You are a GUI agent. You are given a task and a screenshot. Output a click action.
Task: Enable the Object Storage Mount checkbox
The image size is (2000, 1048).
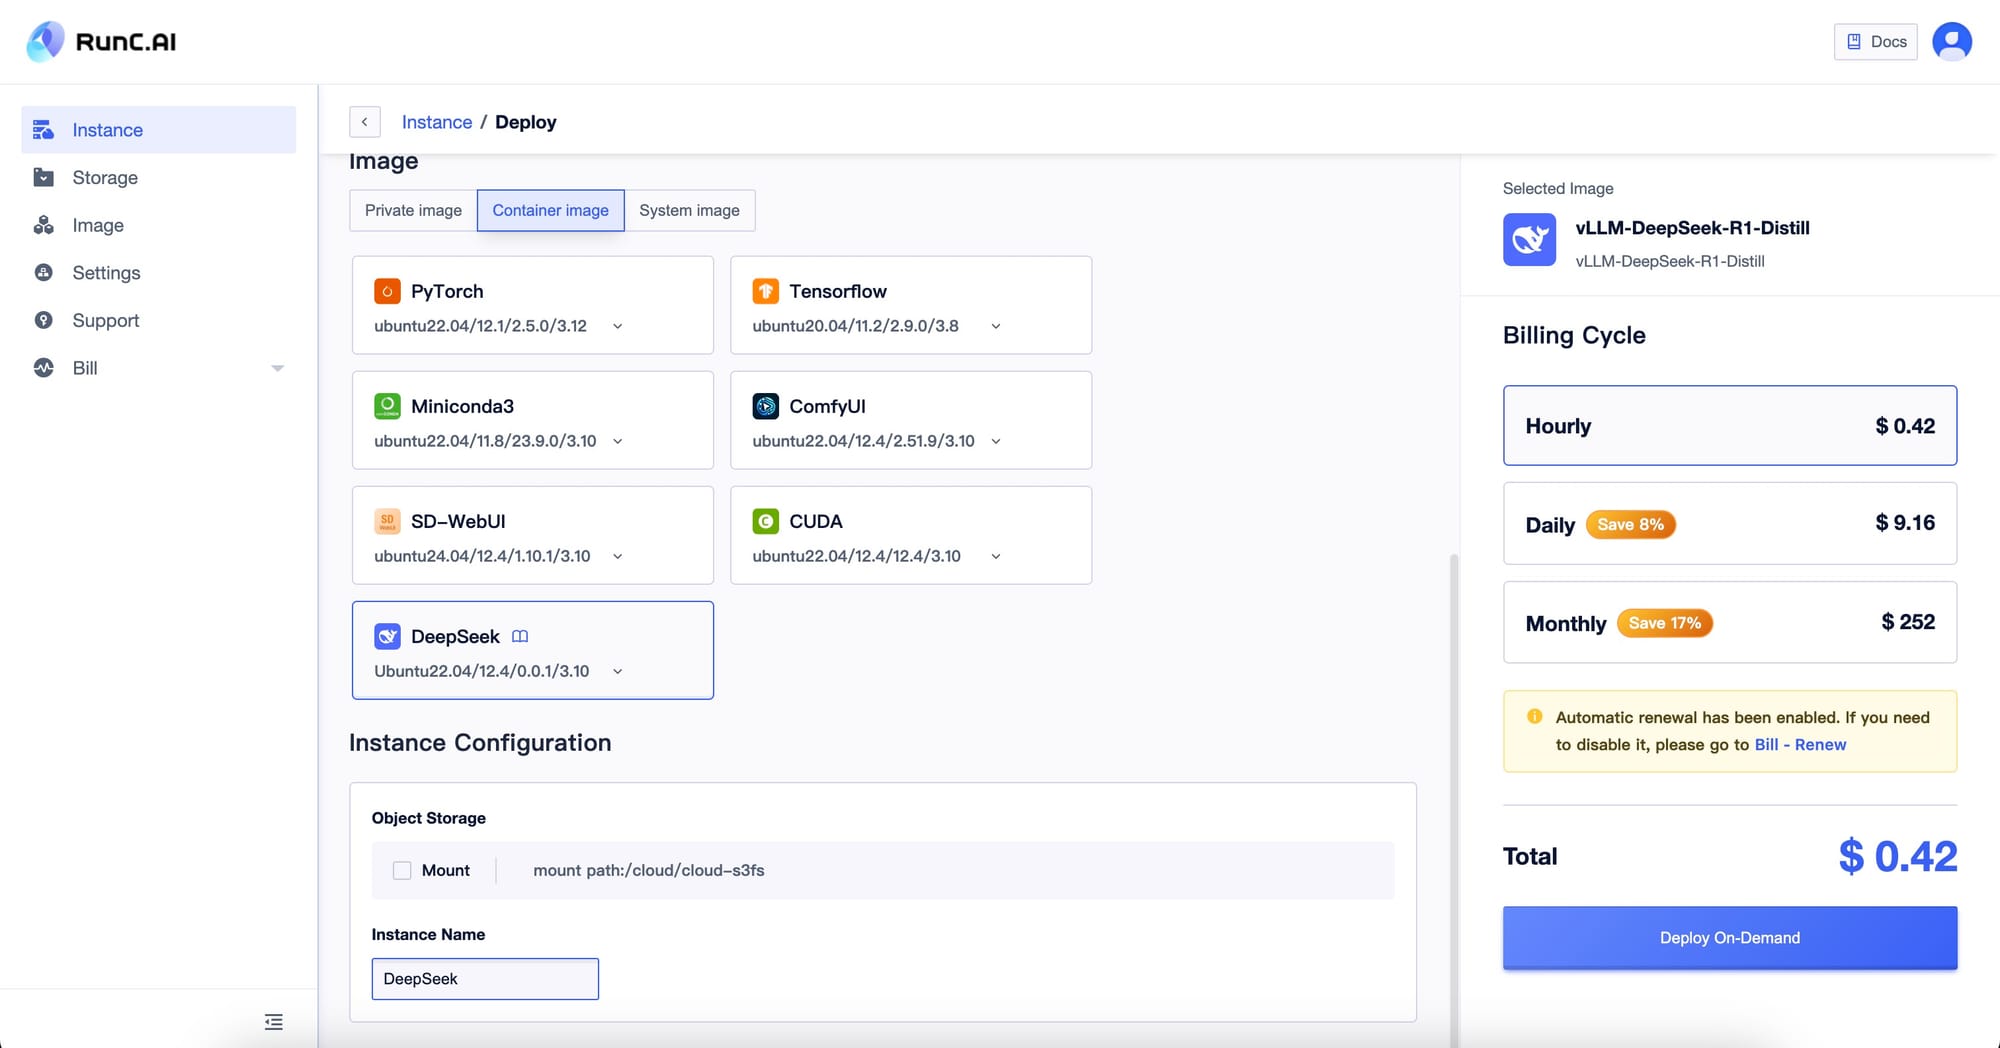pyautogui.click(x=402, y=870)
